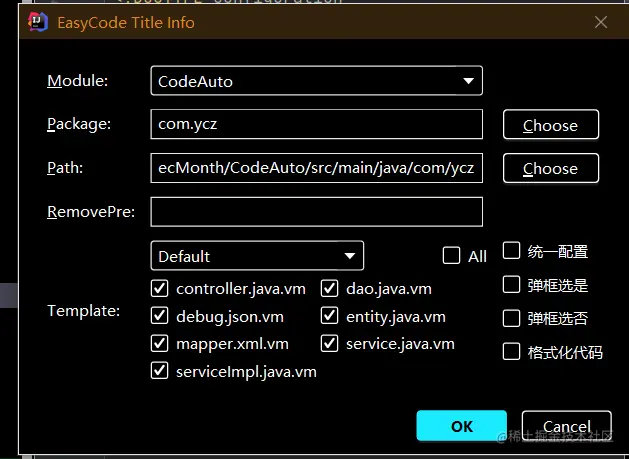Enable the 统一配置 checkbox
The width and height of the screenshot is (629, 459).
(x=511, y=251)
